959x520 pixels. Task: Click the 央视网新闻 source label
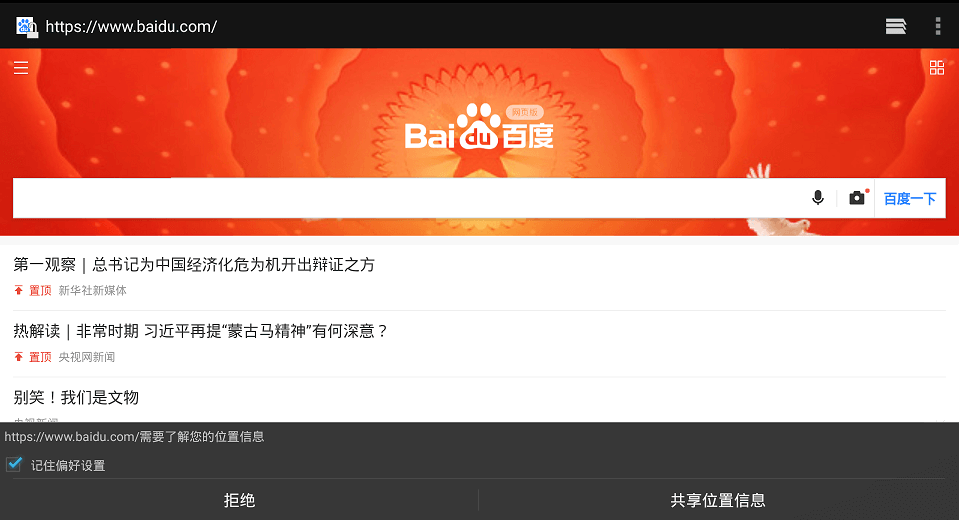86,357
